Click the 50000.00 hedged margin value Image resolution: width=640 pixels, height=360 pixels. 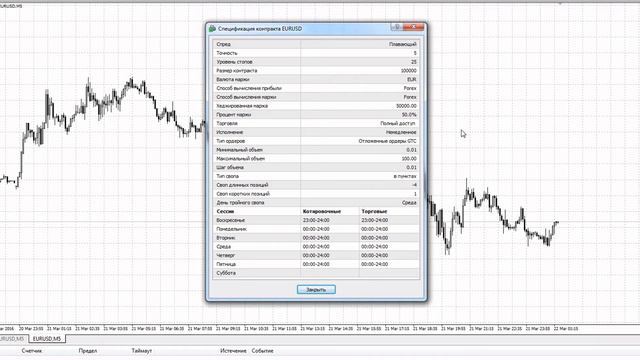tap(406, 106)
